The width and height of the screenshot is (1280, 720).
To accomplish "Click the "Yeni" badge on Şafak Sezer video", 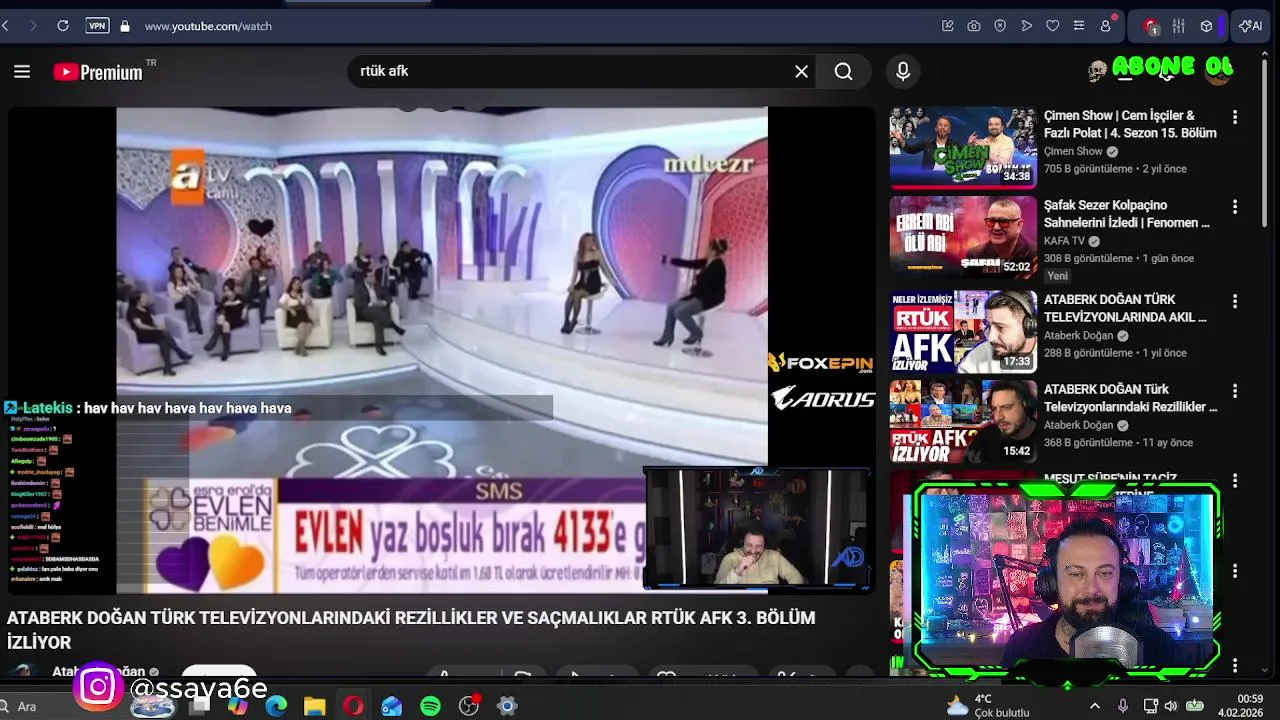I will click(x=1058, y=276).
